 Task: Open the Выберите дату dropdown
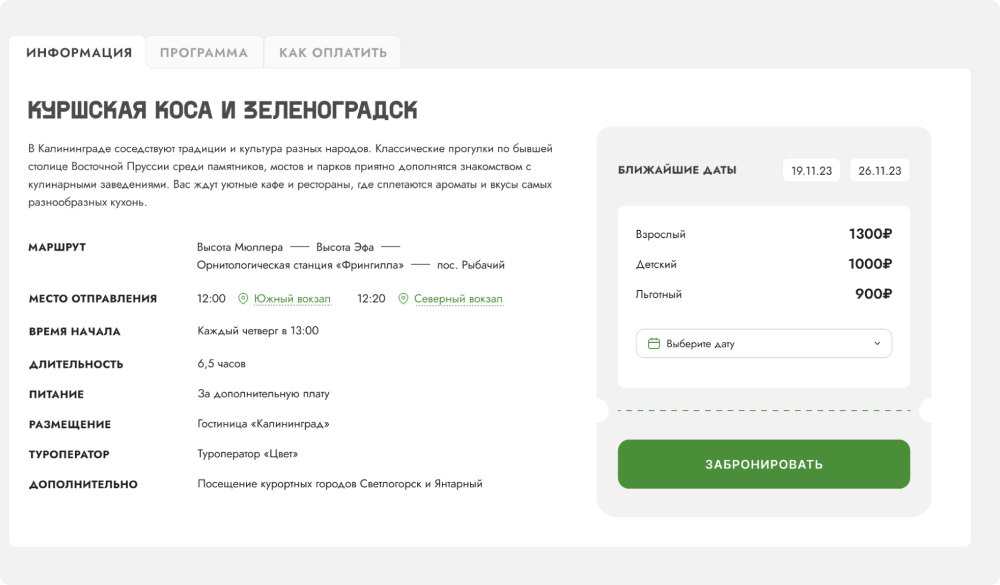(763, 344)
